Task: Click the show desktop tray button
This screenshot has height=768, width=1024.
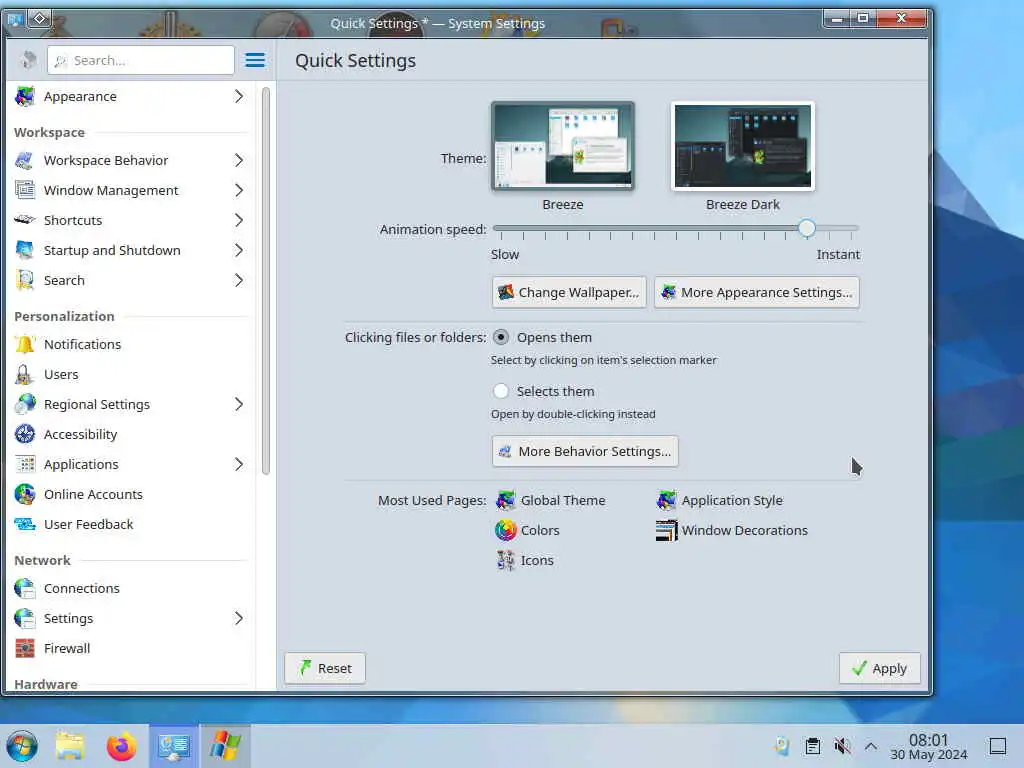Action: [997, 746]
